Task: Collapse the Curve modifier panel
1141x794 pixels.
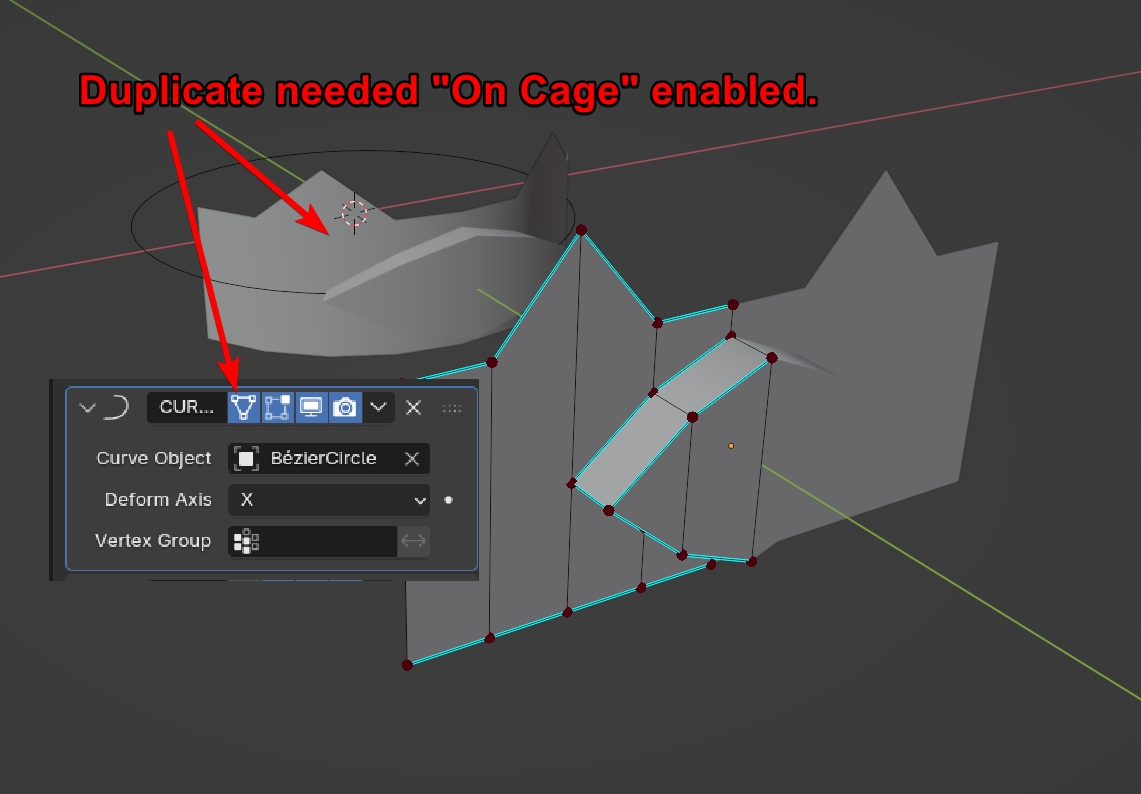Action: [87, 408]
